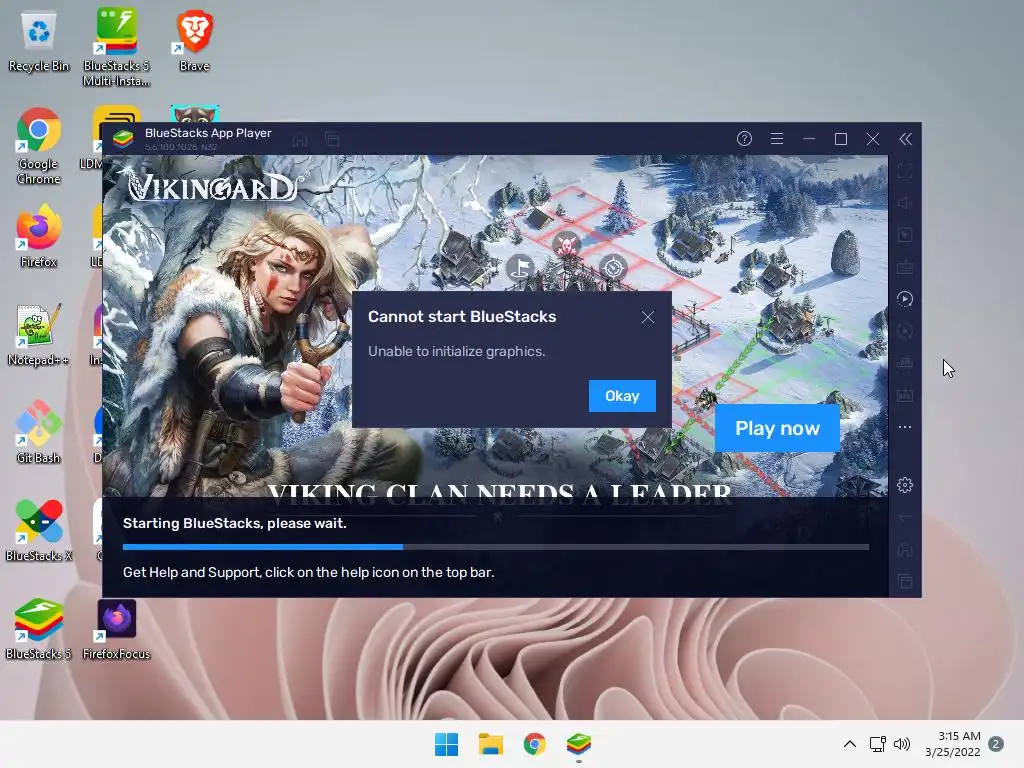The image size is (1024, 768).
Task: Click the sync operations icon in sidebar
Action: [904, 331]
